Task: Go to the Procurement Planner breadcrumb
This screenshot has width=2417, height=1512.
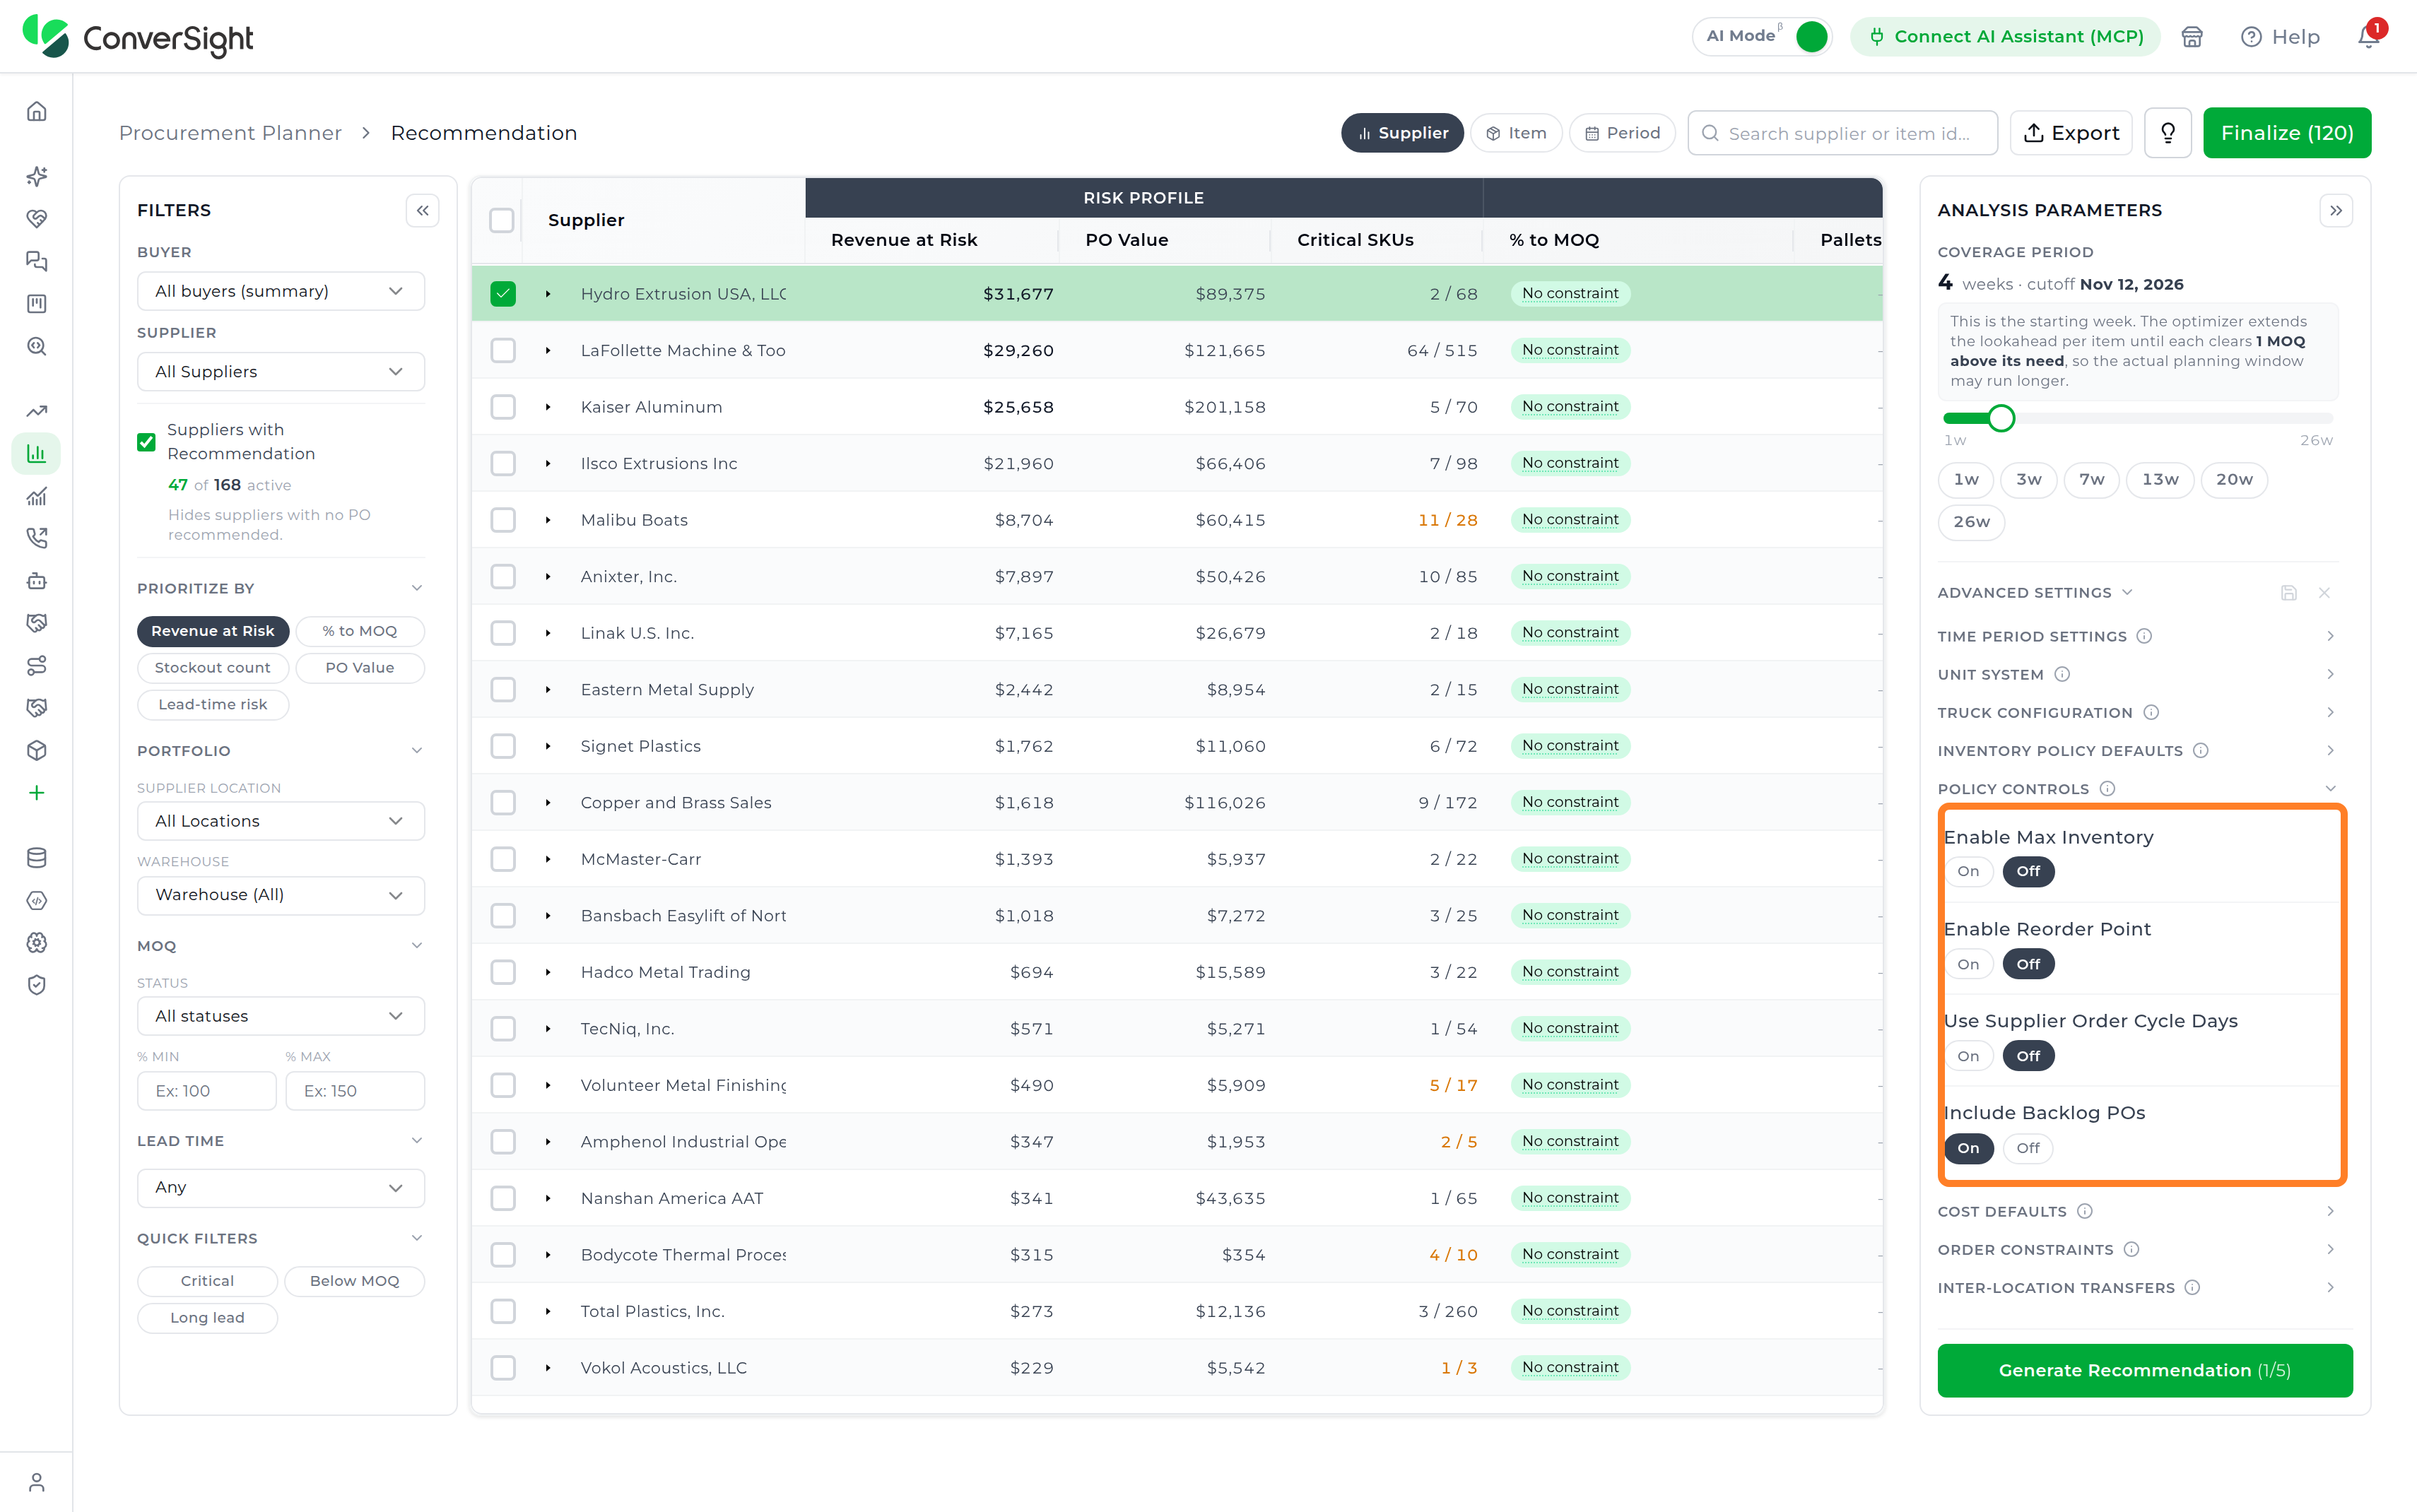Action: pyautogui.click(x=230, y=133)
